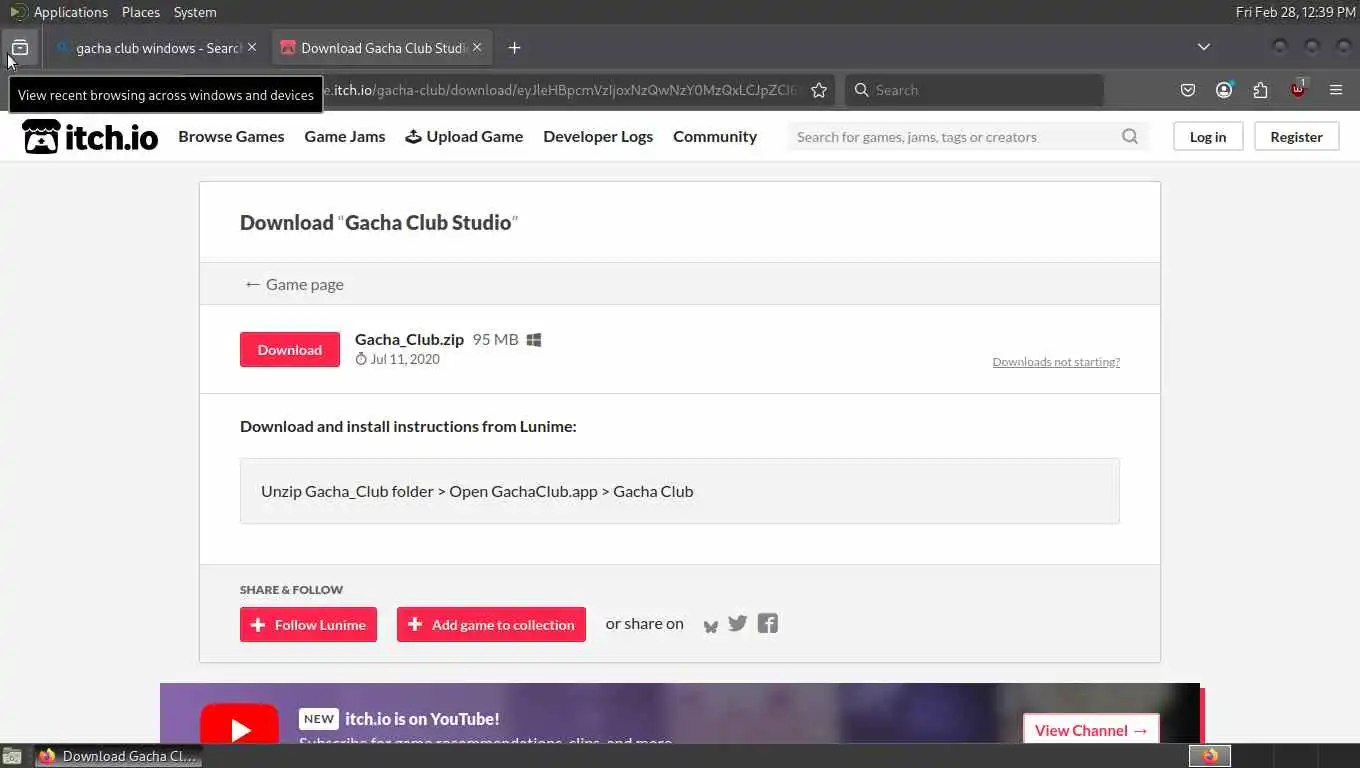Click Log in button

coord(1208,137)
